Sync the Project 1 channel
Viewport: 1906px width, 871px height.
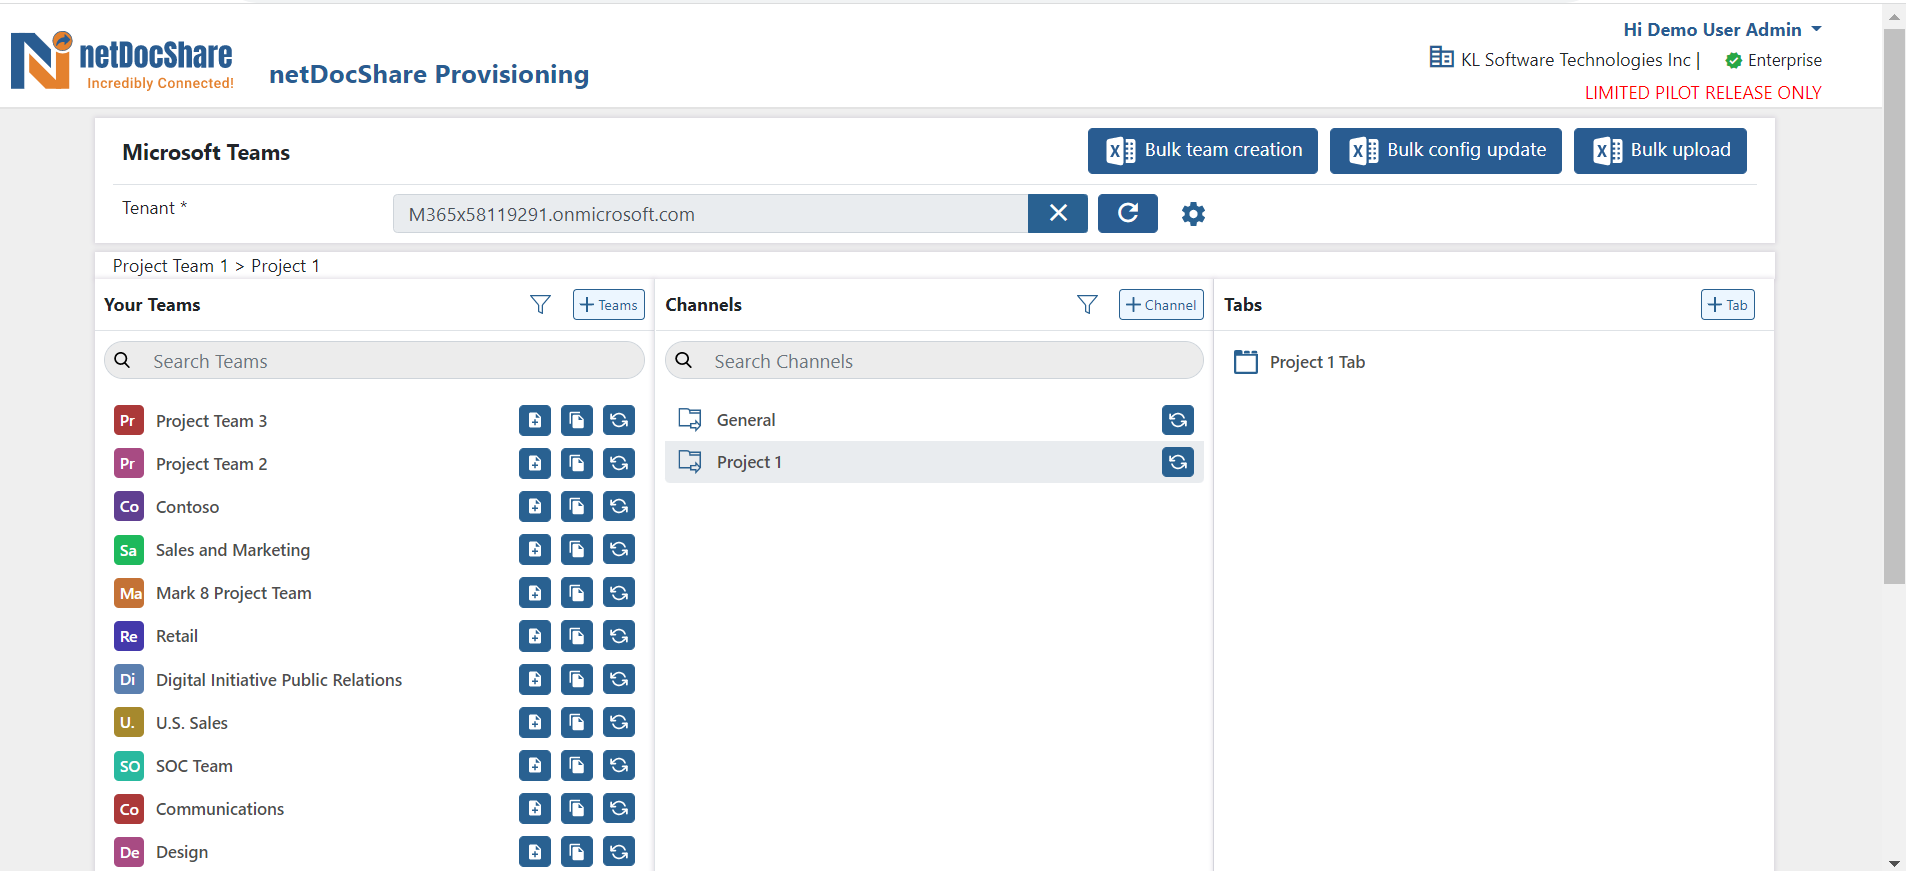coord(1178,462)
